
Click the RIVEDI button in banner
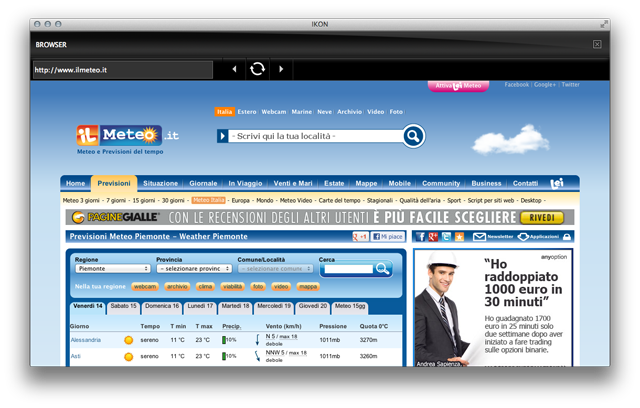[542, 217]
